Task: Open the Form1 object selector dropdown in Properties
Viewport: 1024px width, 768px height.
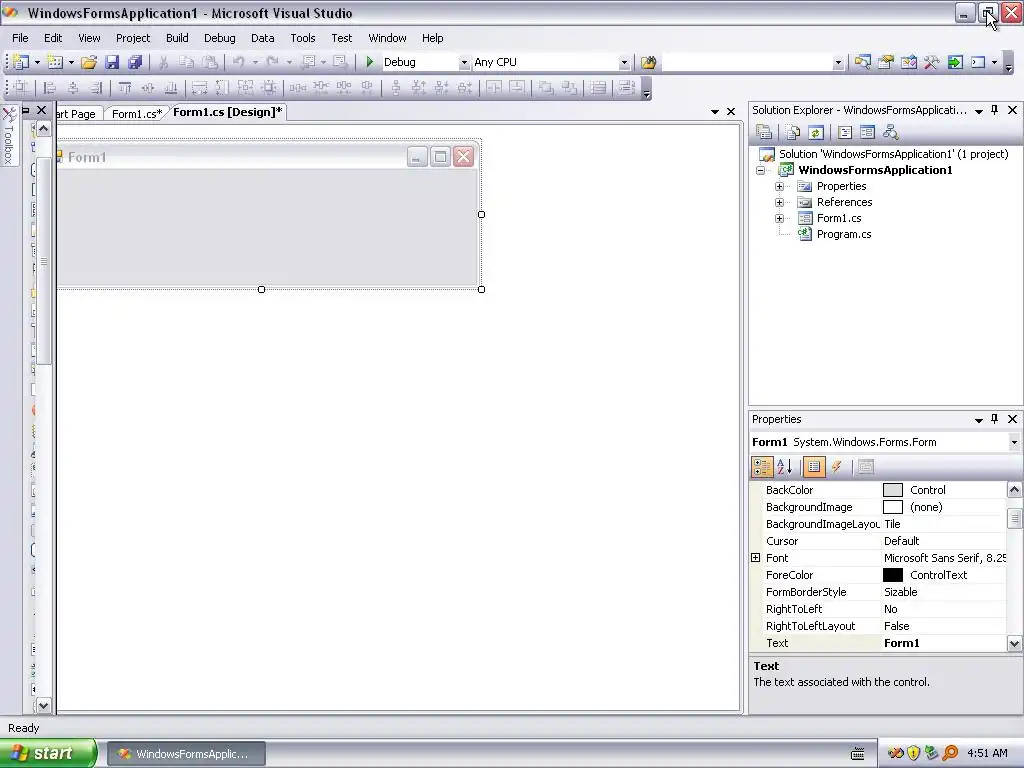Action: click(1014, 442)
